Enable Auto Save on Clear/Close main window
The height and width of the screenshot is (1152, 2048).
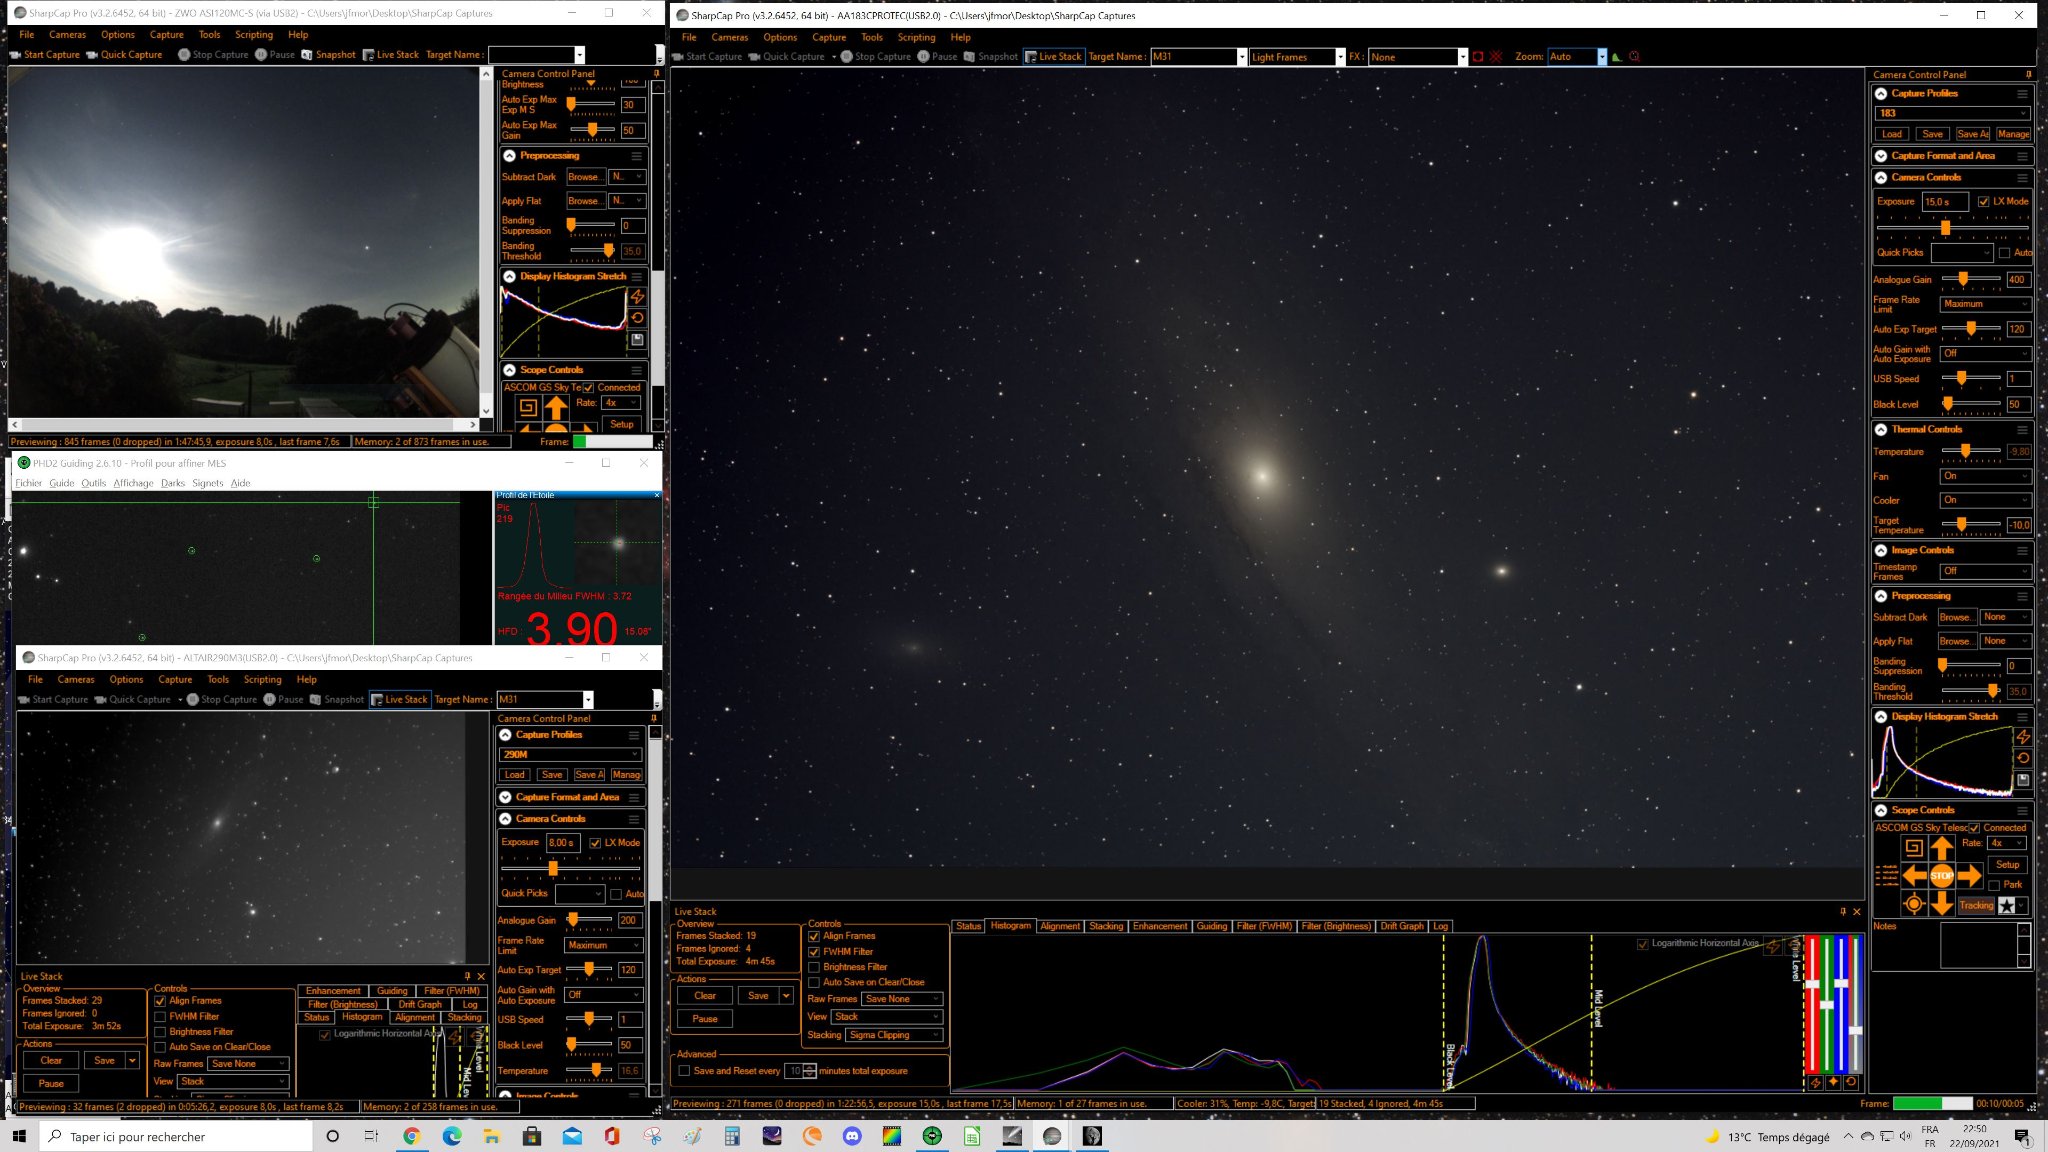(814, 983)
